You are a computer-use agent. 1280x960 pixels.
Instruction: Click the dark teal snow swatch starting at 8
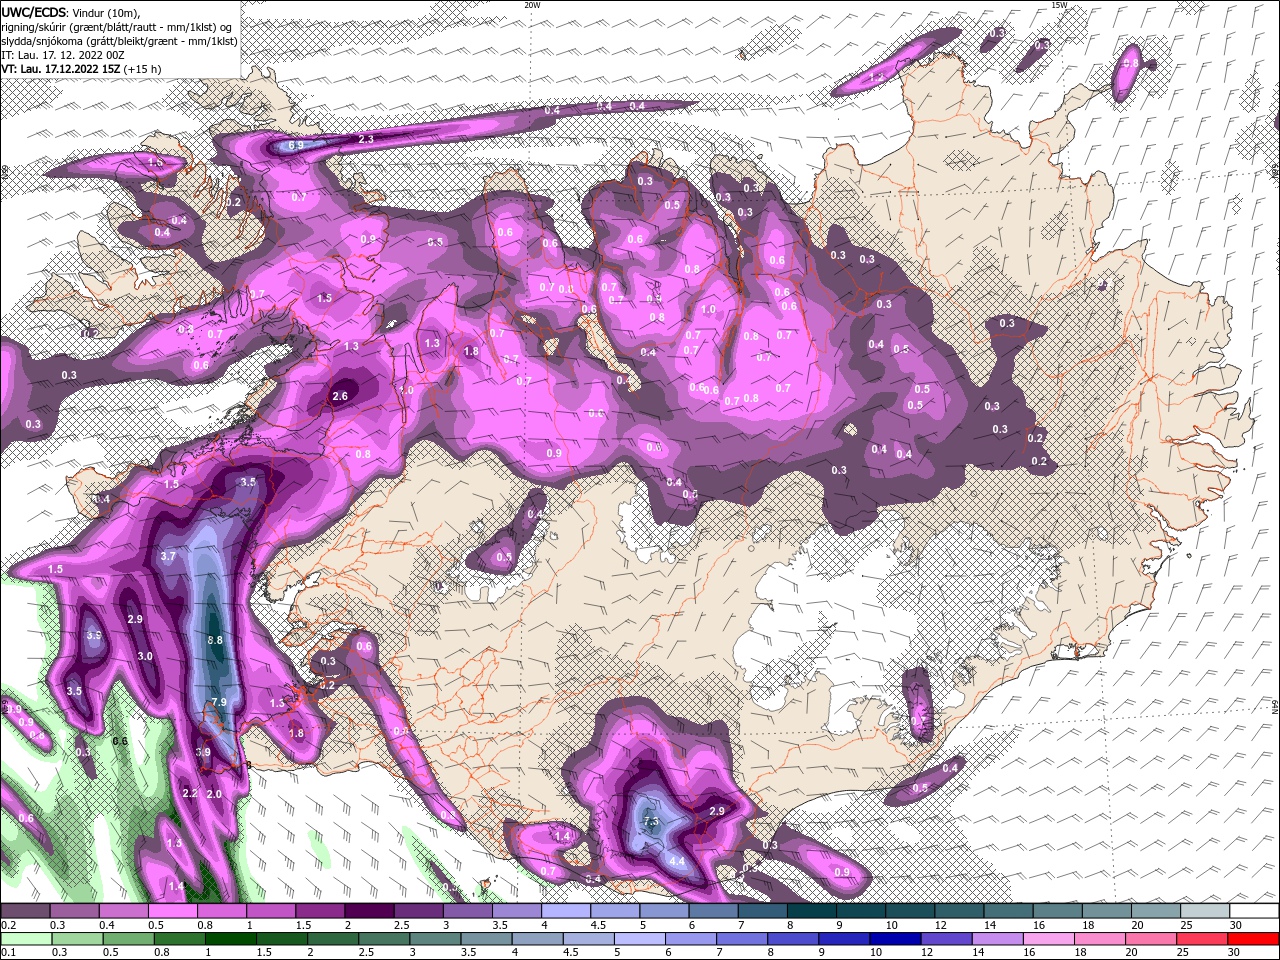coord(810,911)
